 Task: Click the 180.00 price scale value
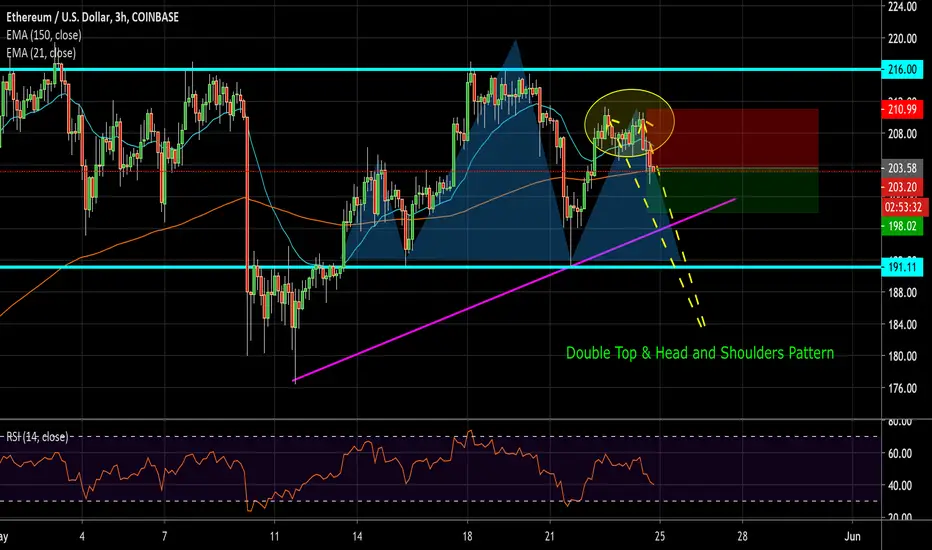coord(902,356)
